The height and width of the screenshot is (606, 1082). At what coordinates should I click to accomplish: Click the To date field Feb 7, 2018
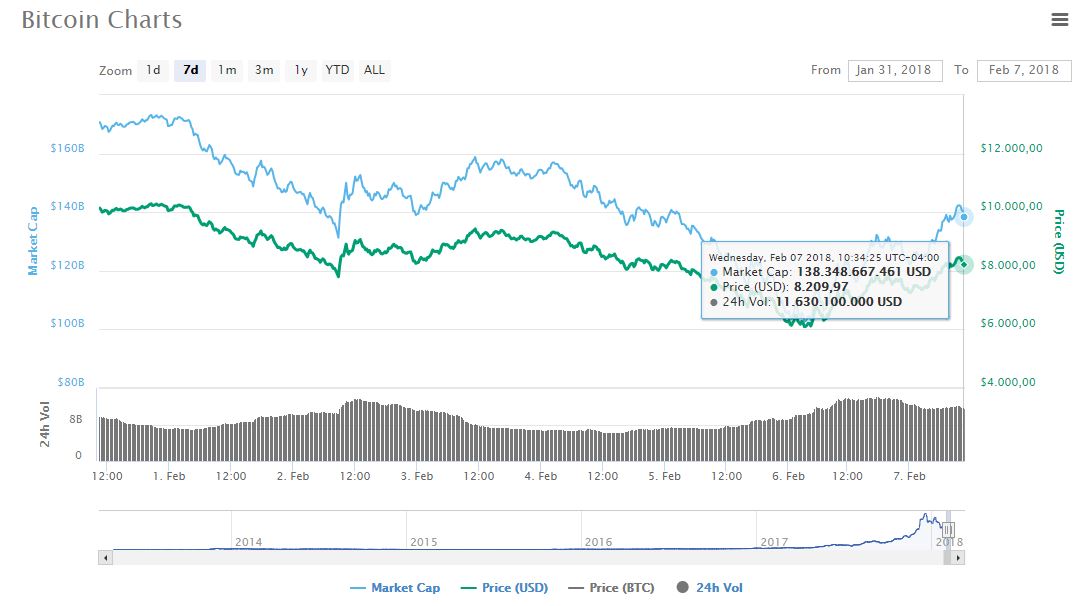pyautogui.click(x=1024, y=70)
